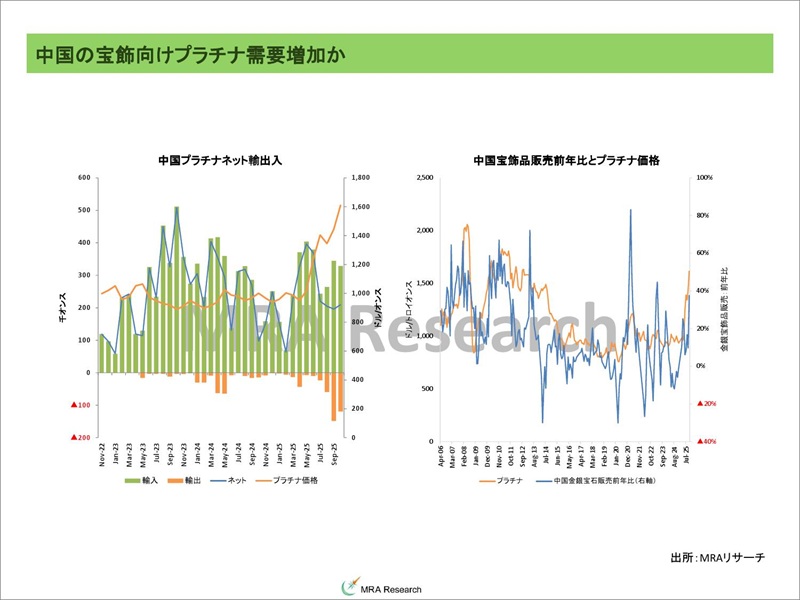
Task: Click the chart title 中国プラチナネット輸出入
Action: 220,160
